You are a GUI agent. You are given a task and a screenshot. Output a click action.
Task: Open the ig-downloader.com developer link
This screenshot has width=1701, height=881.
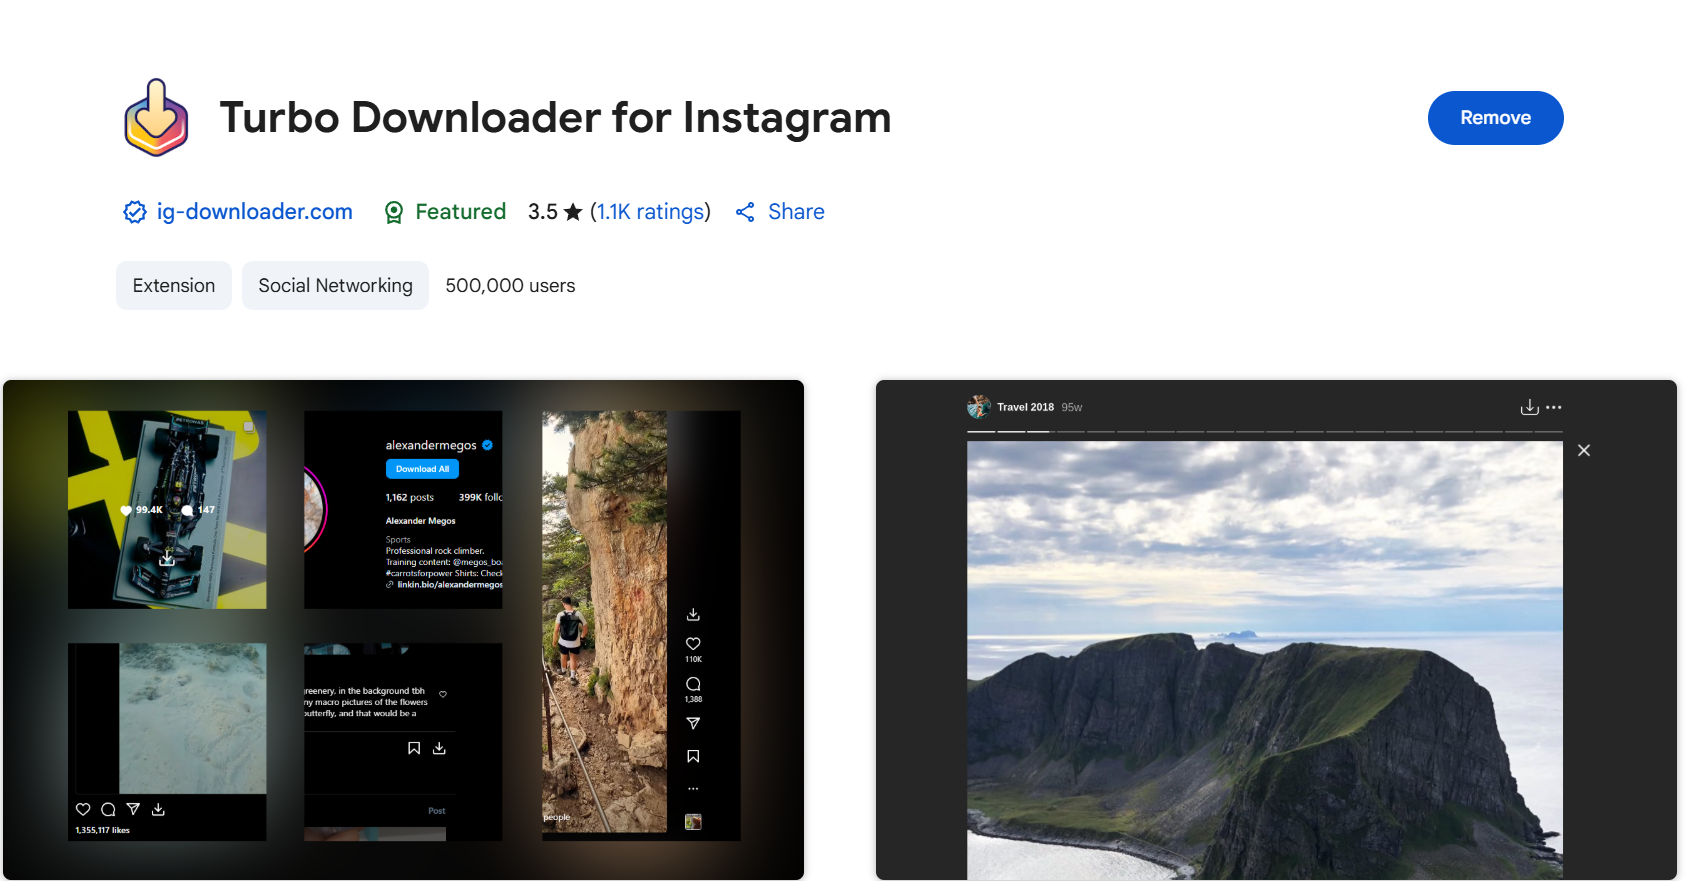(x=254, y=212)
